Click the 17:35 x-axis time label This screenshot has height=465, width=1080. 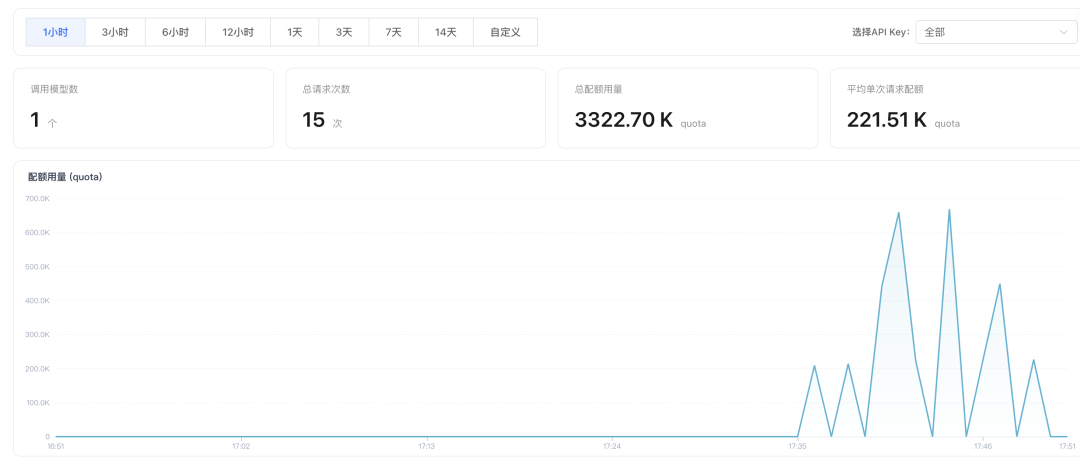point(798,447)
